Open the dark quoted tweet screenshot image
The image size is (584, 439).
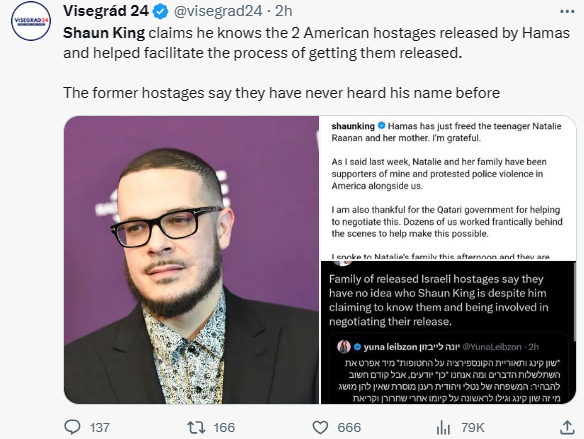coord(448,332)
